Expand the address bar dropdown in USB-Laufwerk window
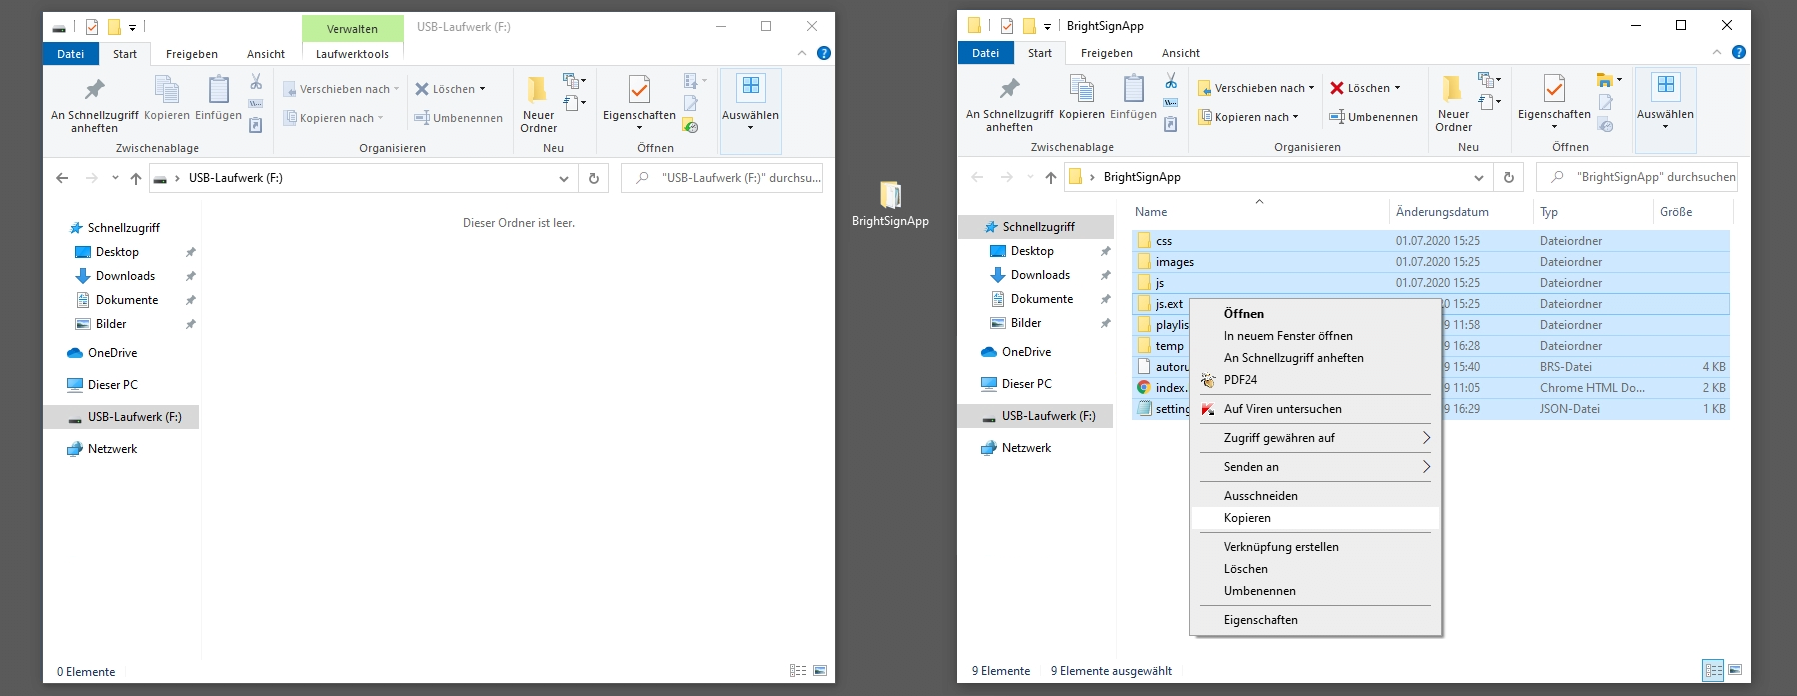Image resolution: width=1797 pixels, height=696 pixels. 564,178
